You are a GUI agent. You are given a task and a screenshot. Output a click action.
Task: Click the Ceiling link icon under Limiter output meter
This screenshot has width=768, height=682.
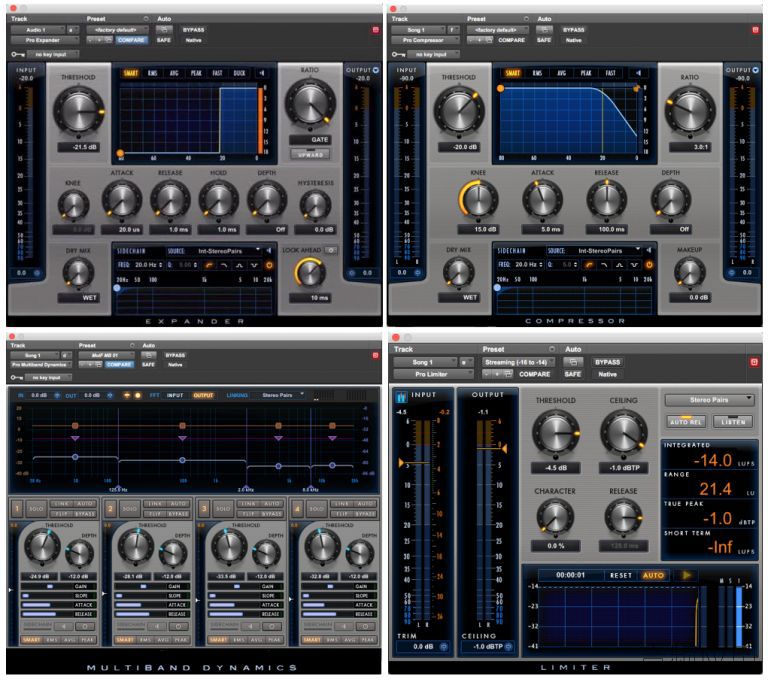[509, 647]
